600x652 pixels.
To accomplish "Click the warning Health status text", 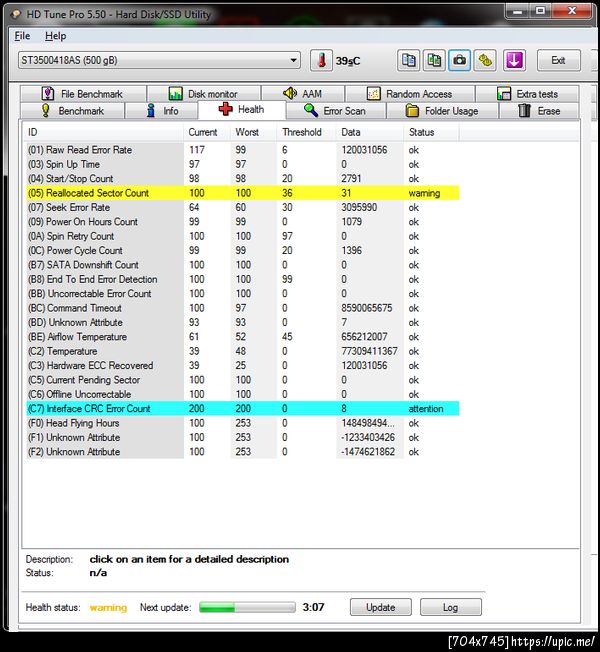I will tap(108, 608).
